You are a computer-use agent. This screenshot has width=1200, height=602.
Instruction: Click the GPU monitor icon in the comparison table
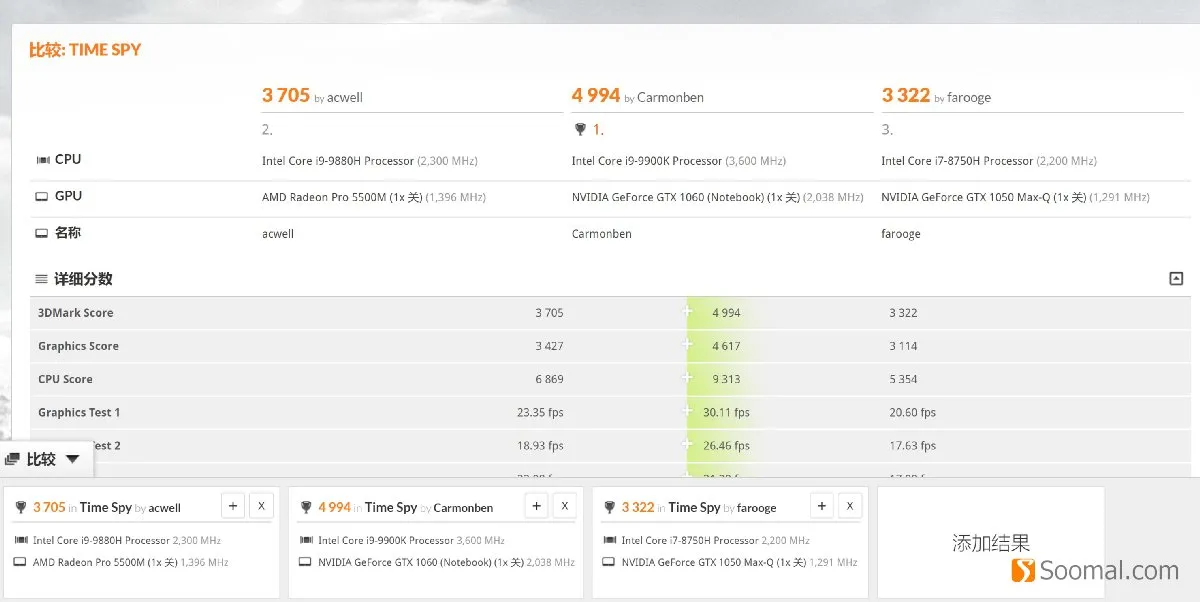[42, 197]
